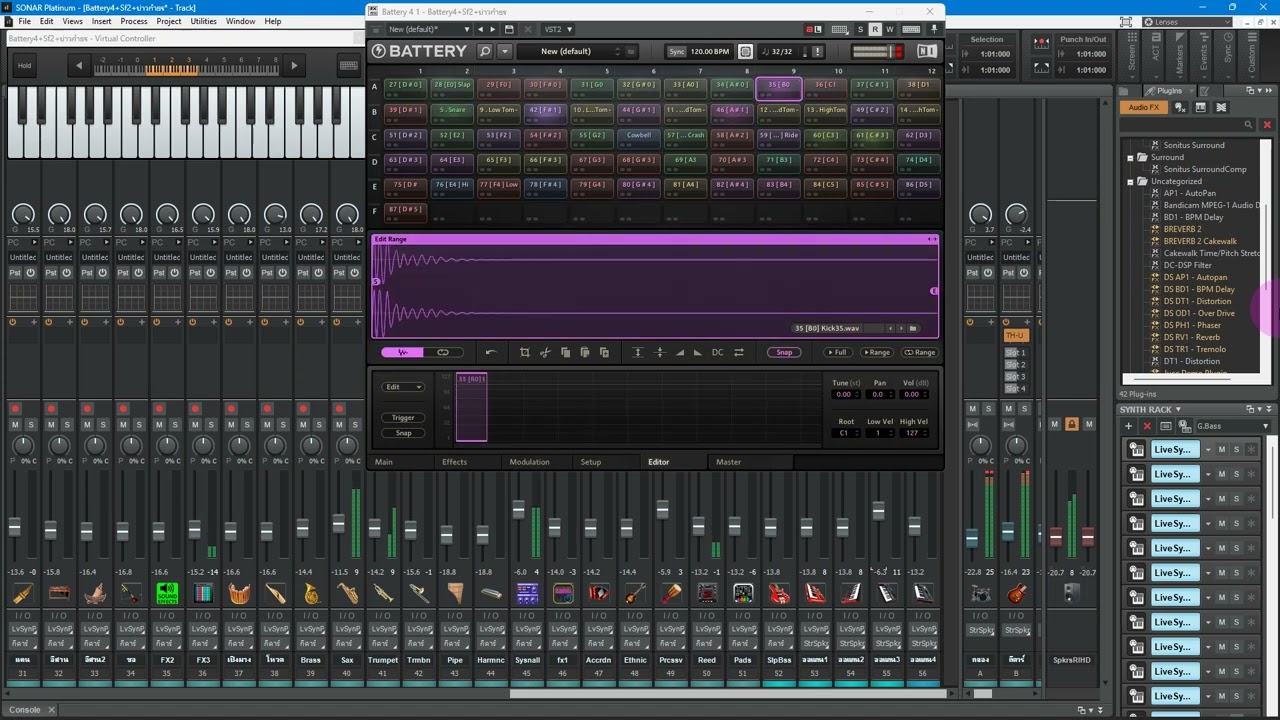
Task: Click the trombone icon on Trmbn strip
Action: pyautogui.click(x=419, y=594)
